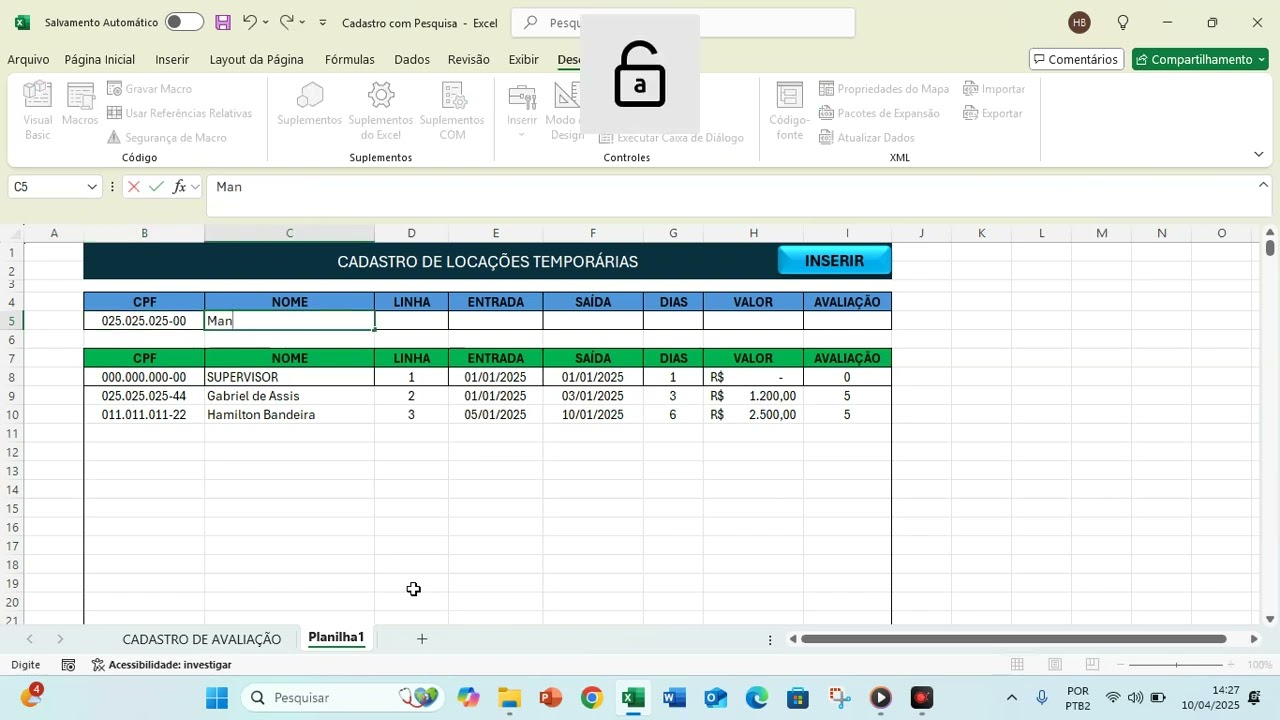Click the Importar XML button
The image size is (1280, 720).
point(994,89)
